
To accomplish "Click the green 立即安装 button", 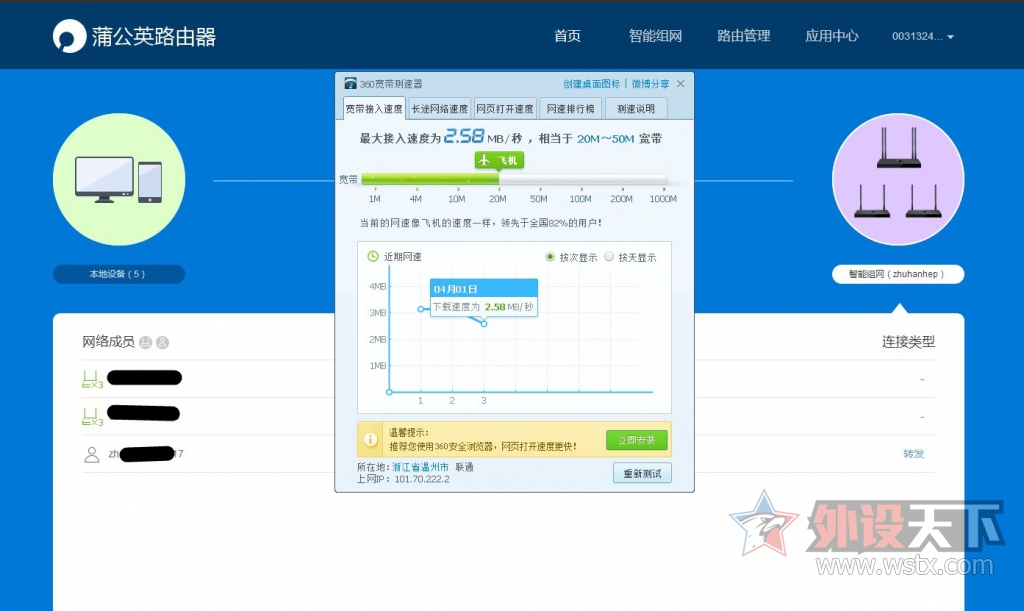I will click(637, 440).
